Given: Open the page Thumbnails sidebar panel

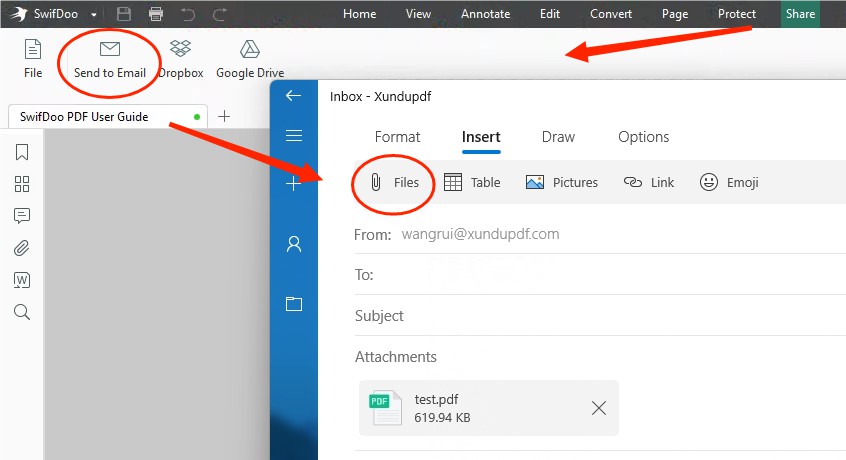Looking at the screenshot, I should [x=22, y=184].
